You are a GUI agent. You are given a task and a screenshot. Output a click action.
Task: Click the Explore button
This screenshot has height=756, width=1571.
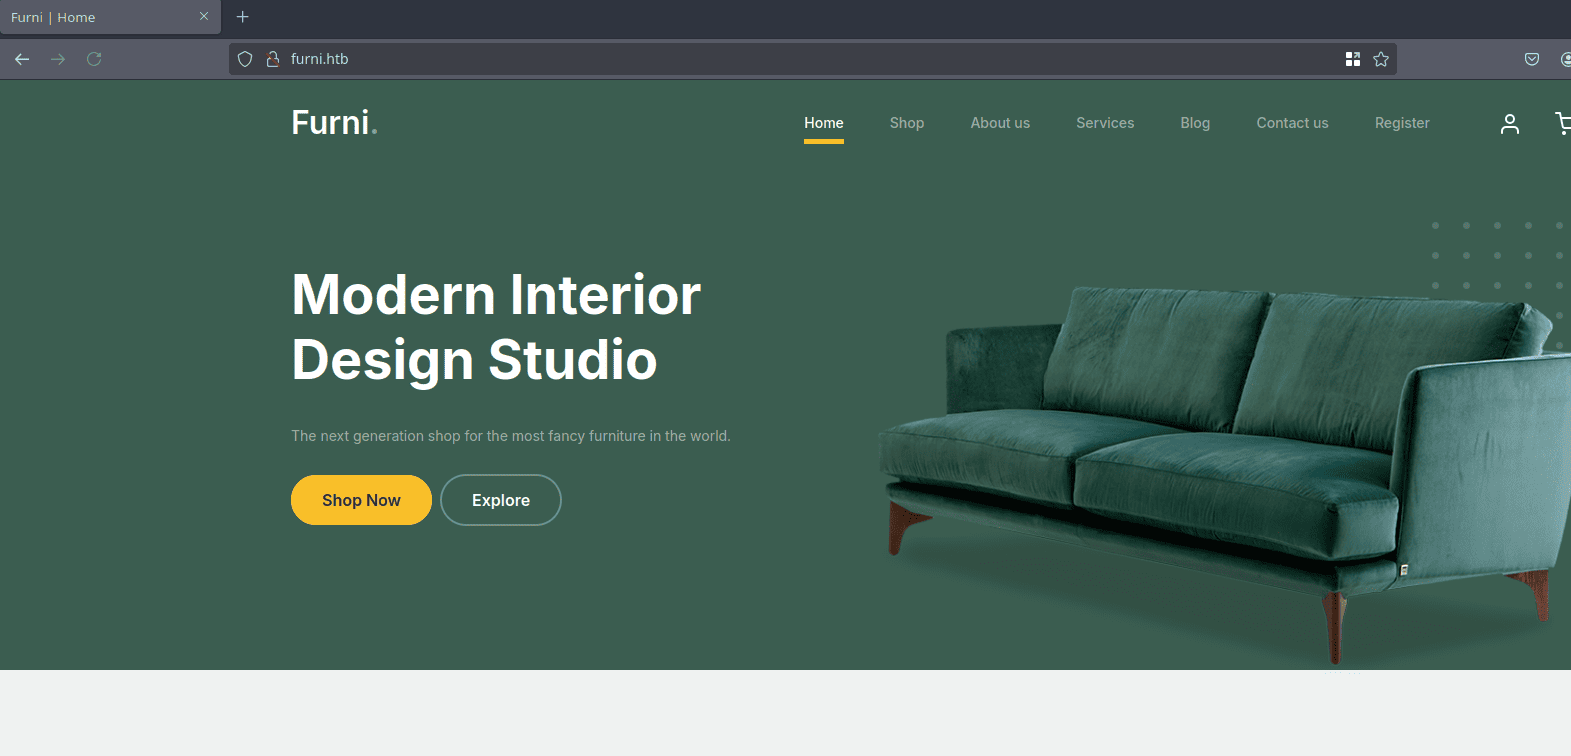501,500
